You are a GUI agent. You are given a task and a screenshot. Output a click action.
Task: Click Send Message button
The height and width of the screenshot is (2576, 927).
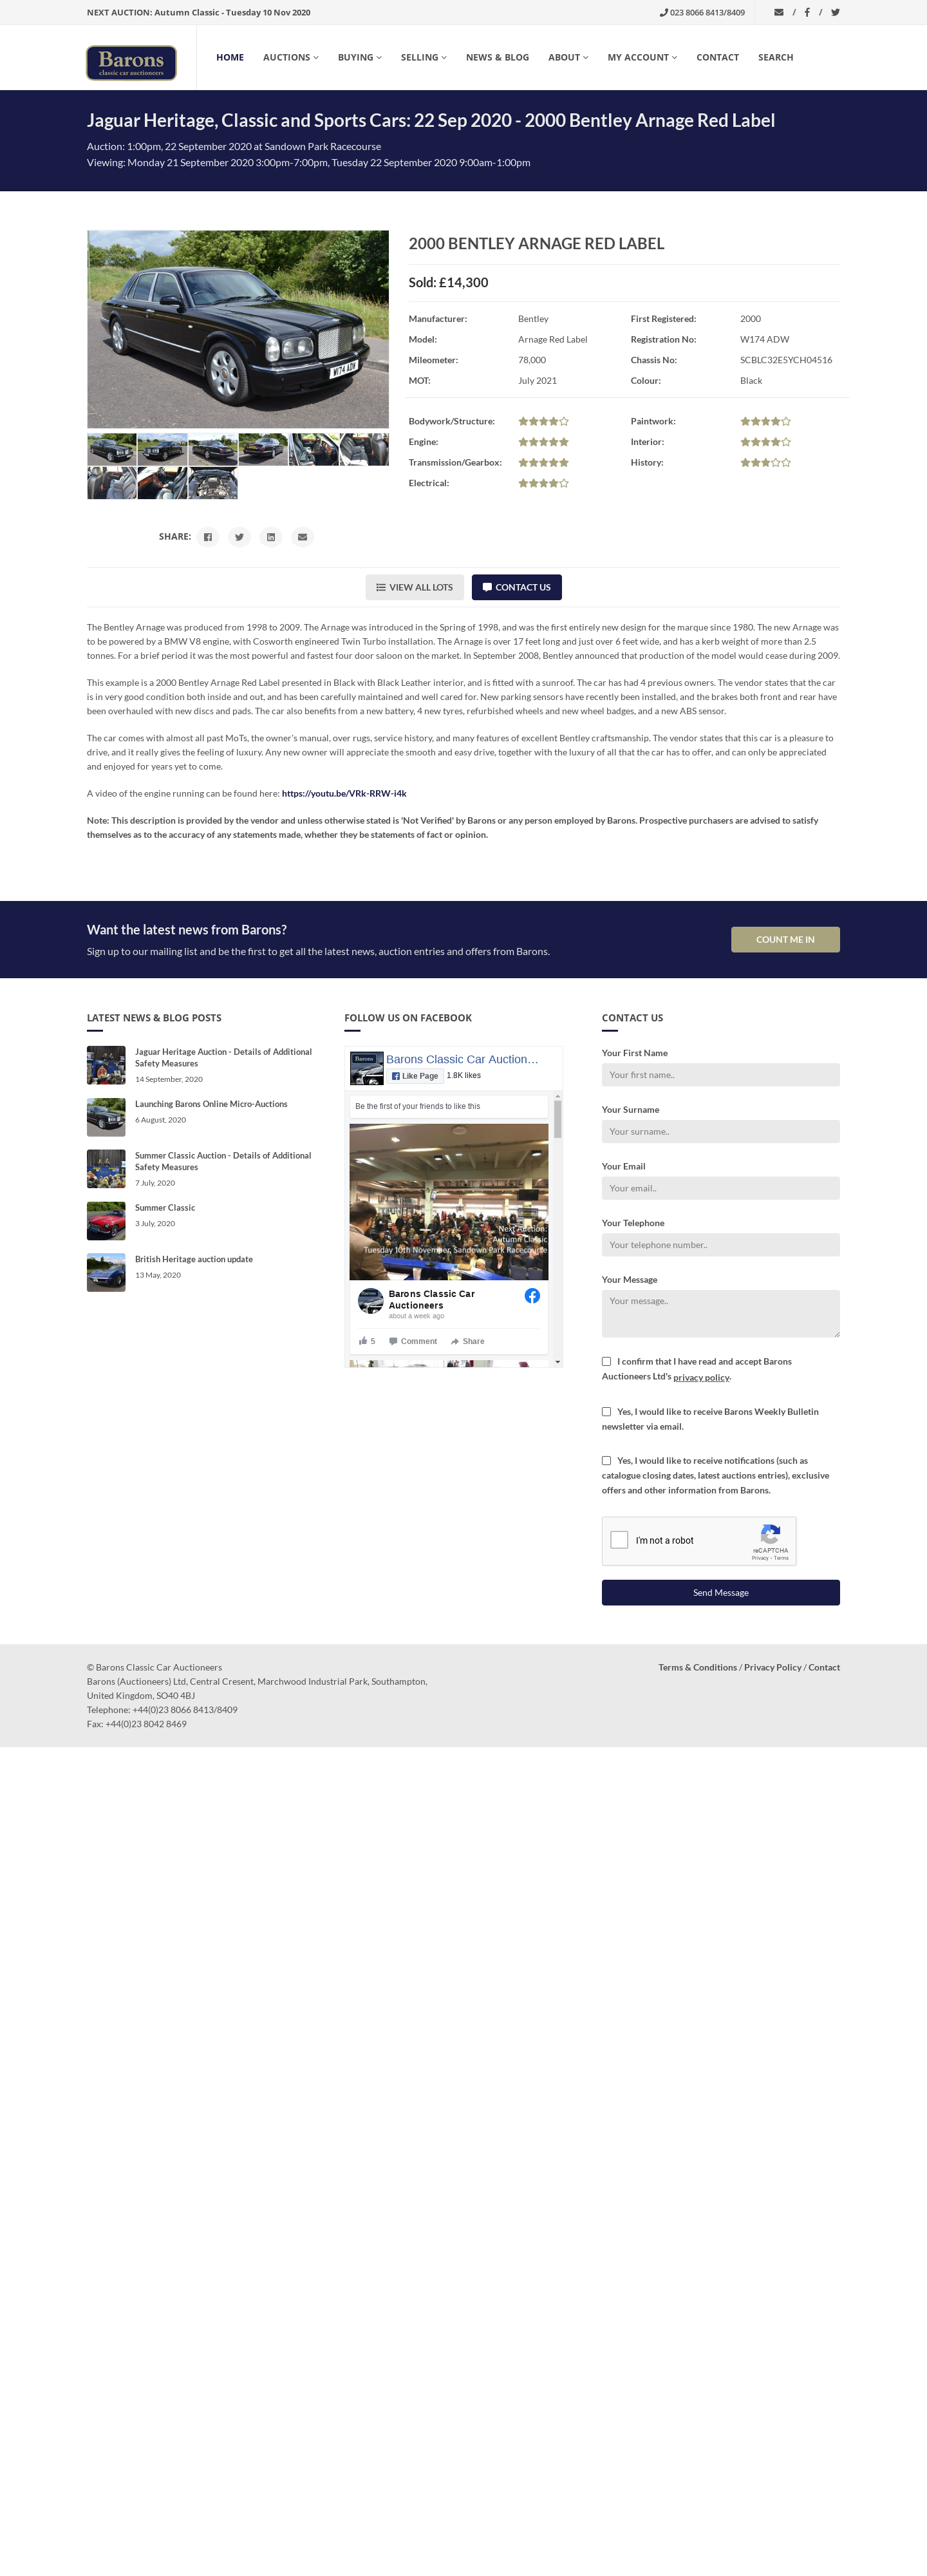[x=720, y=1592]
